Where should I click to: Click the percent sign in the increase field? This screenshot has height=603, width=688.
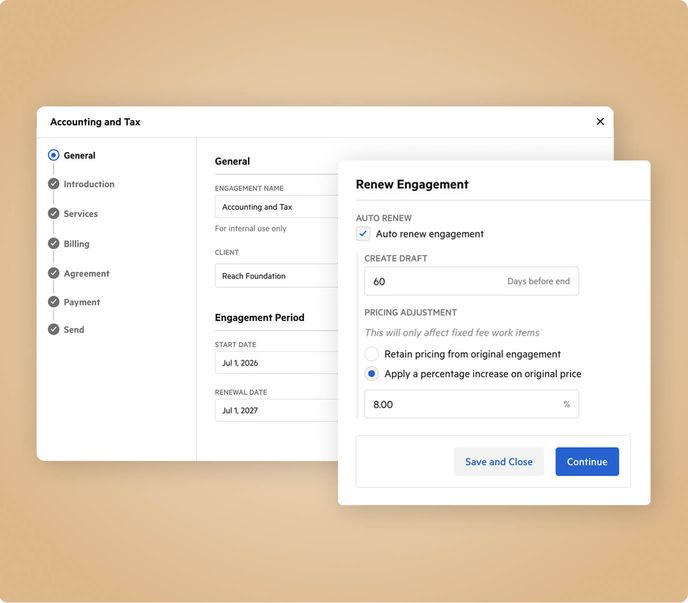[x=566, y=404]
